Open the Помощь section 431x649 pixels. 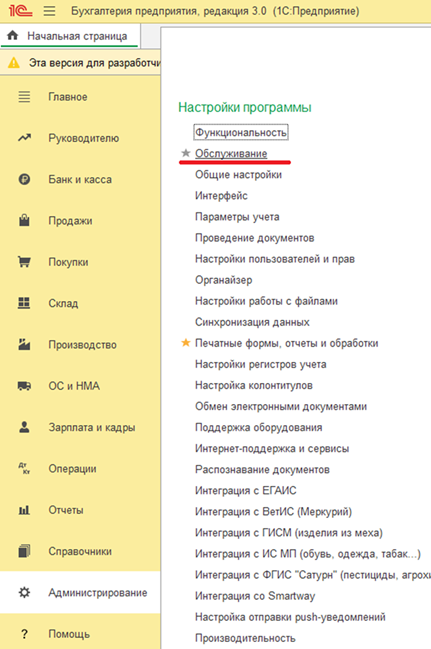pyautogui.click(x=80, y=632)
